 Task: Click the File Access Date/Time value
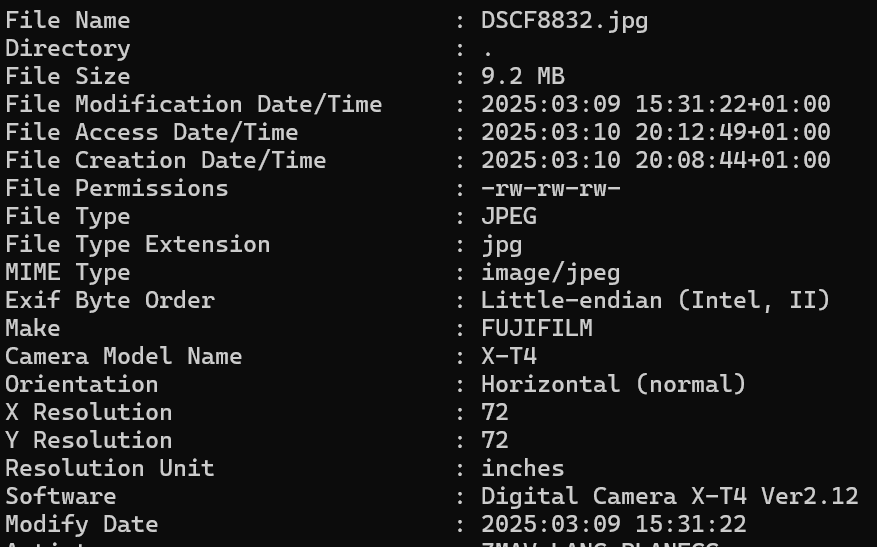pos(655,132)
